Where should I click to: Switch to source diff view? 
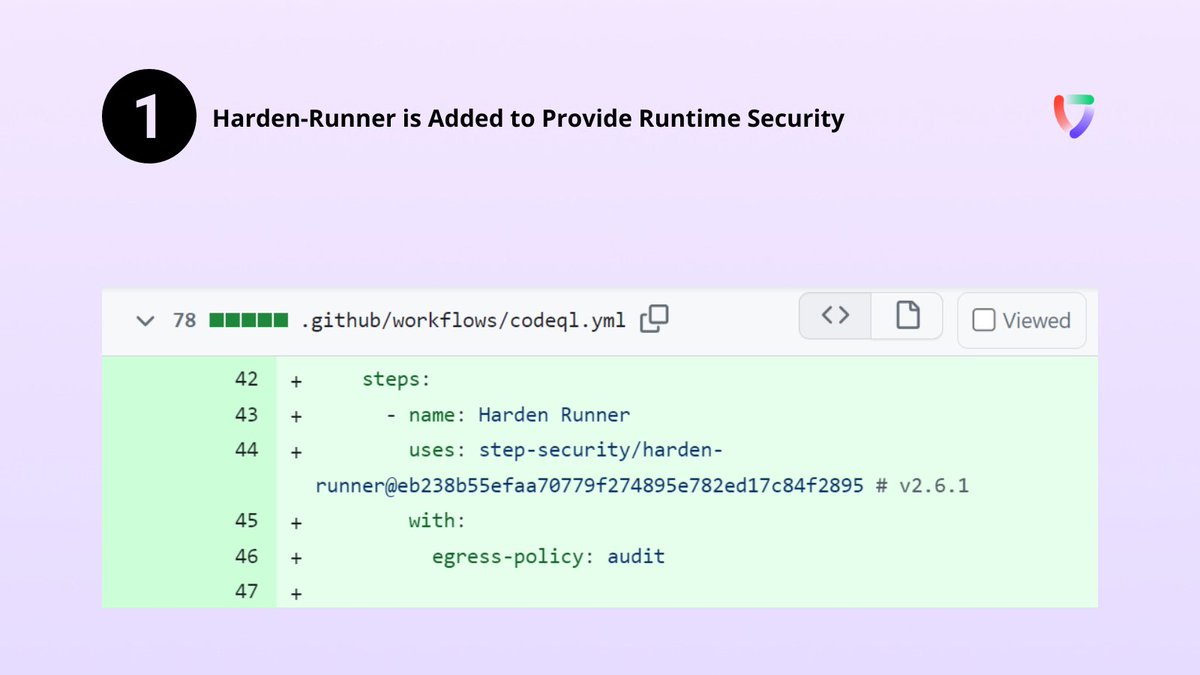[x=835, y=316]
